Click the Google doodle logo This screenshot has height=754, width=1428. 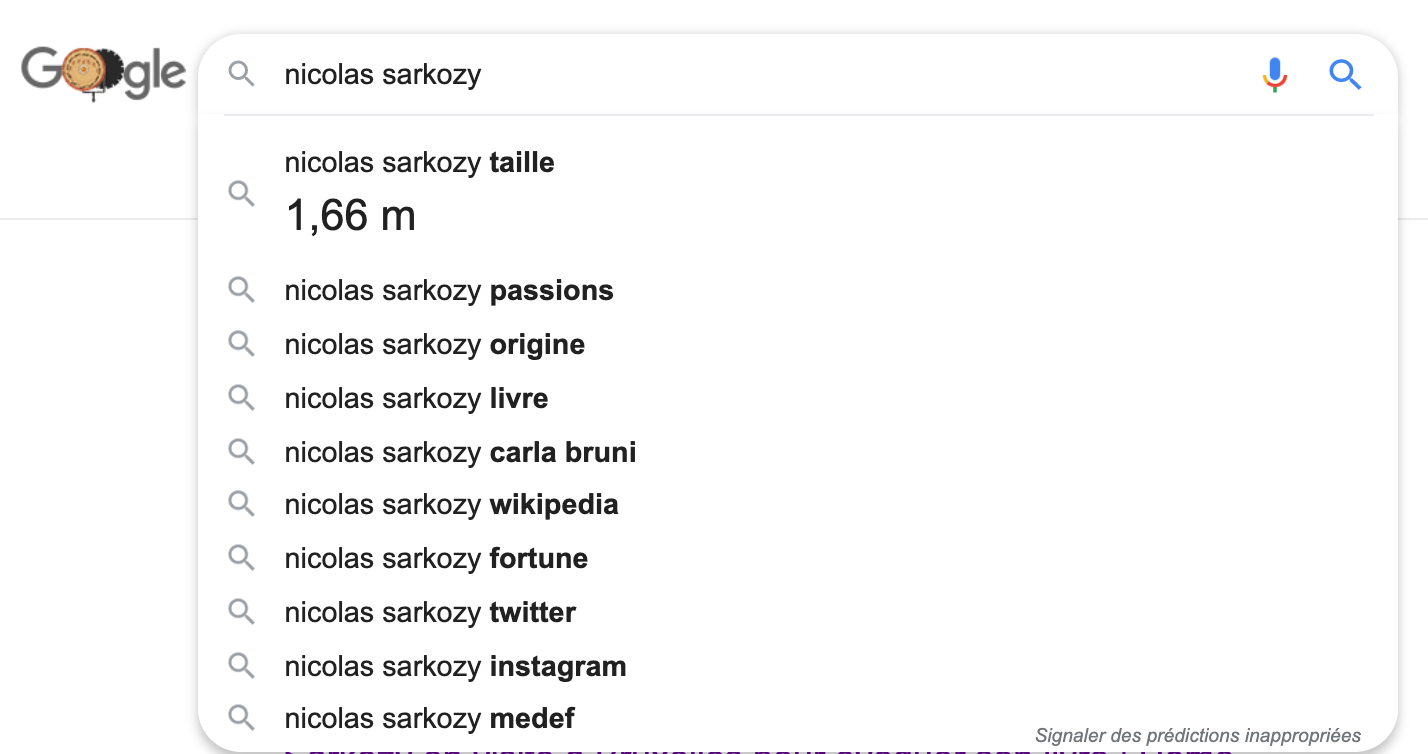coord(104,74)
